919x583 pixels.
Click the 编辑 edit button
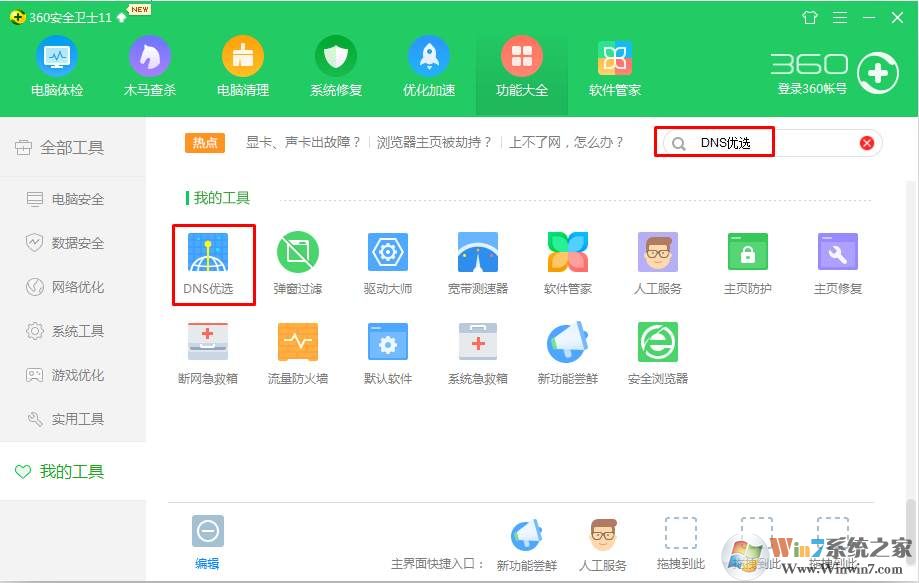[207, 543]
